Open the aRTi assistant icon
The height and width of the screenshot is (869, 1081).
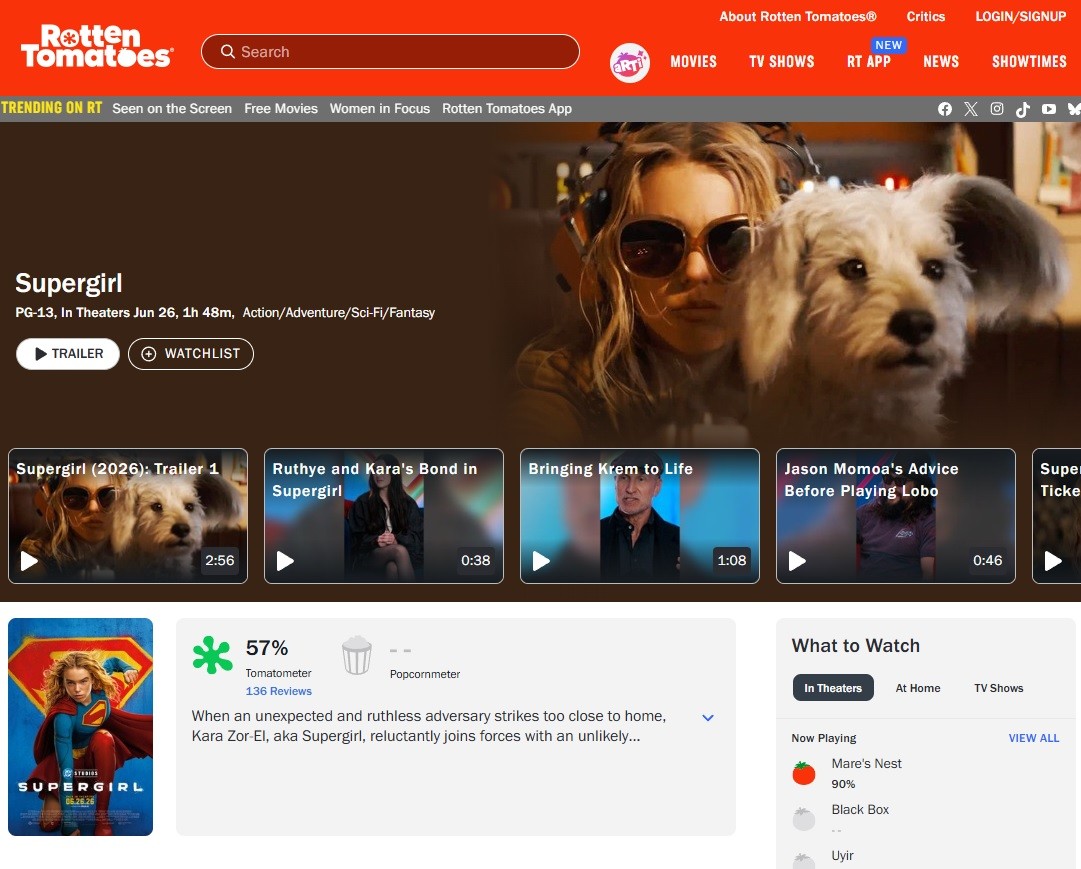[x=629, y=63]
